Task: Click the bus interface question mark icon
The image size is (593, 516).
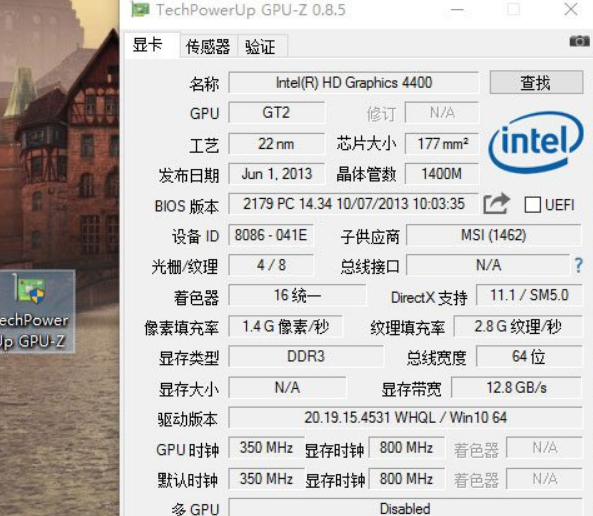Action: pyautogui.click(x=578, y=265)
